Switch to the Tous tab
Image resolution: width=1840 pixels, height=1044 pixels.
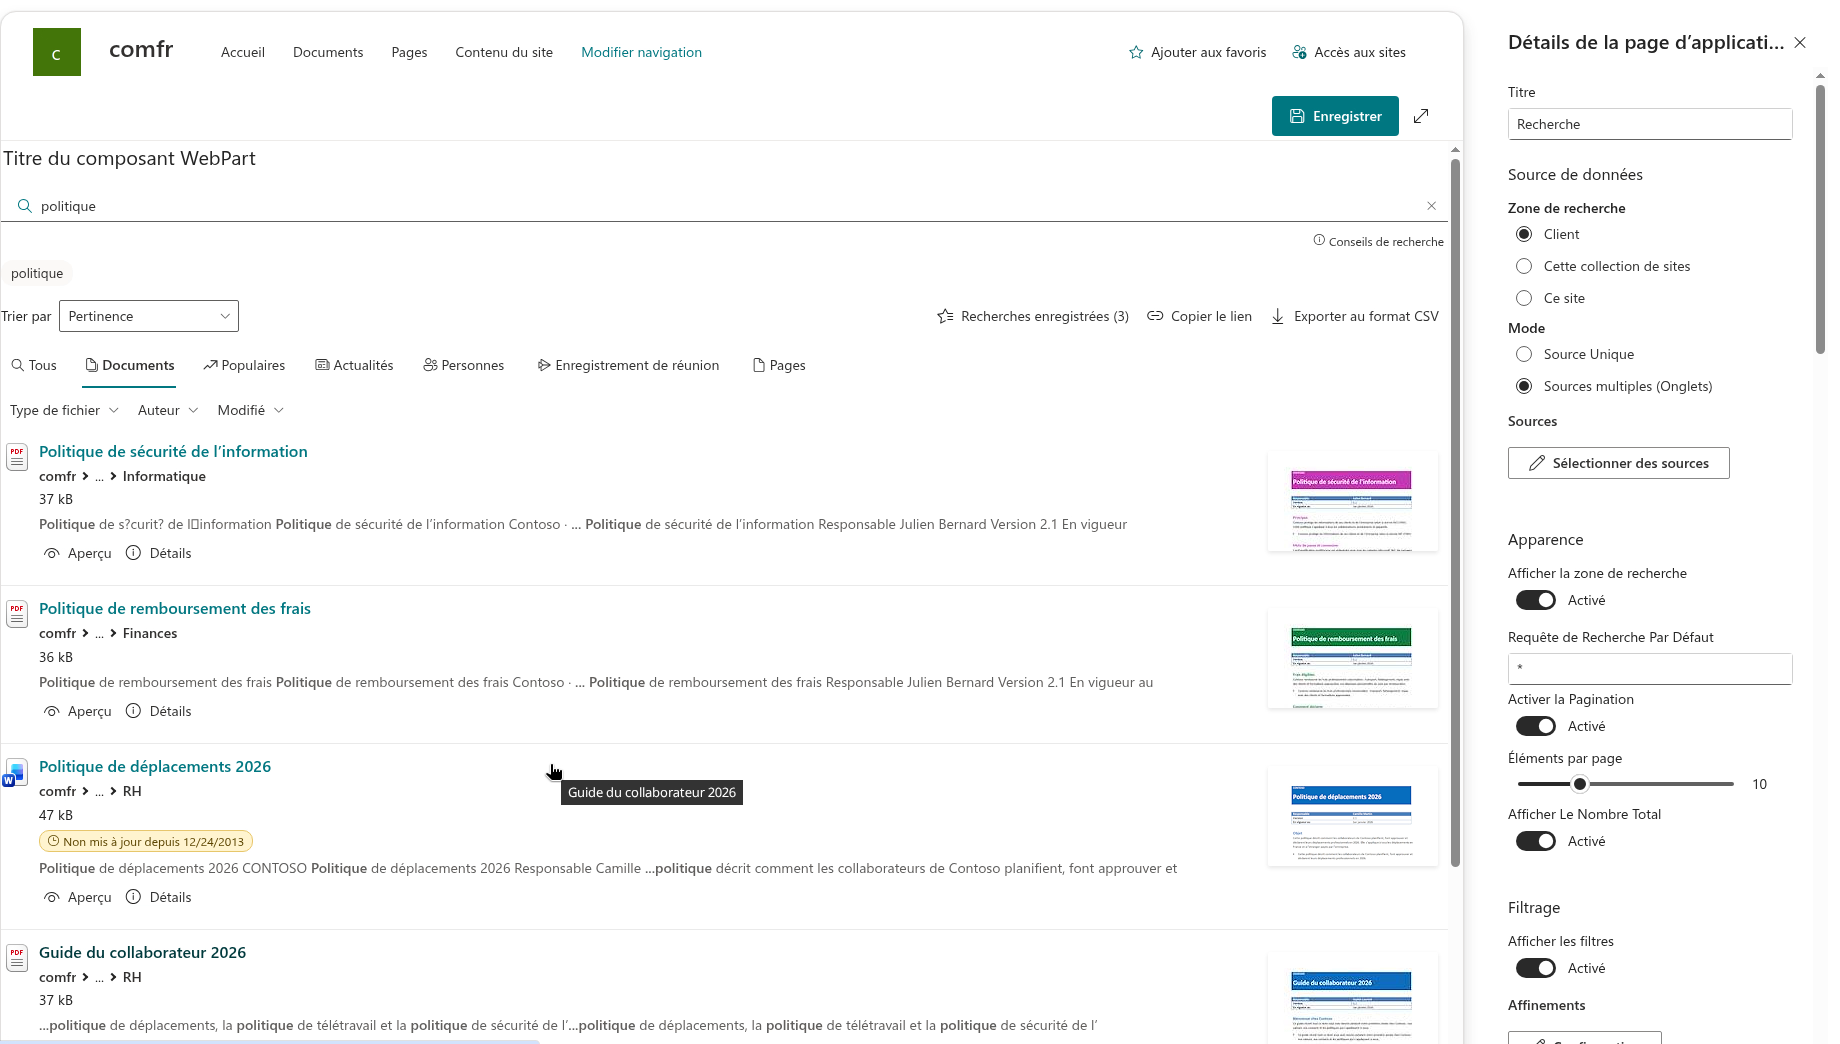click(x=34, y=365)
